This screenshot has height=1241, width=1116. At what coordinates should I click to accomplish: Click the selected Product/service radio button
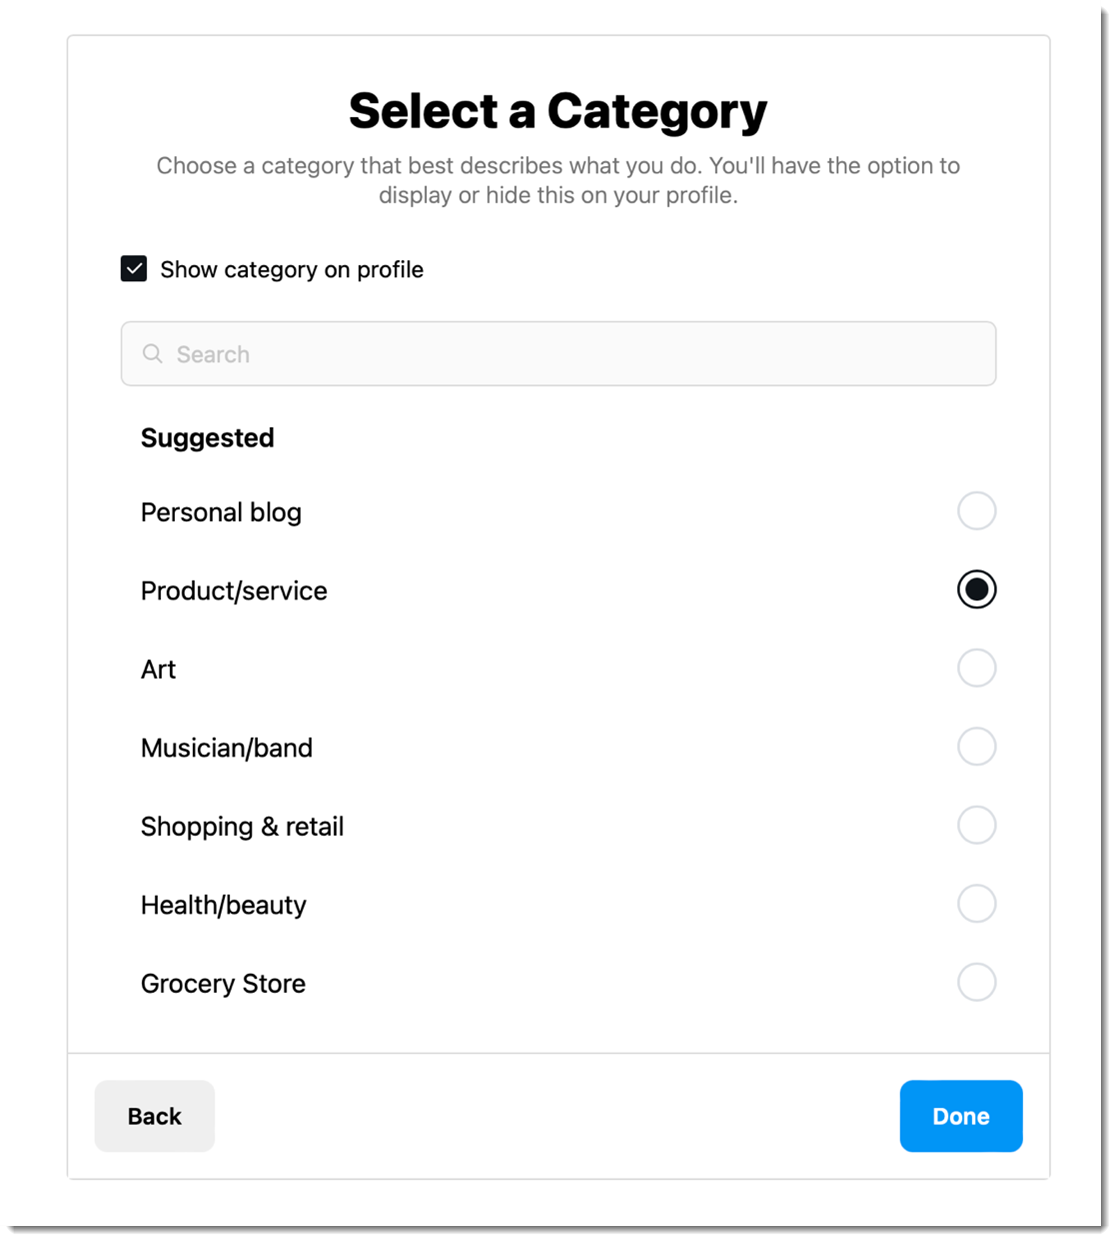(x=976, y=590)
